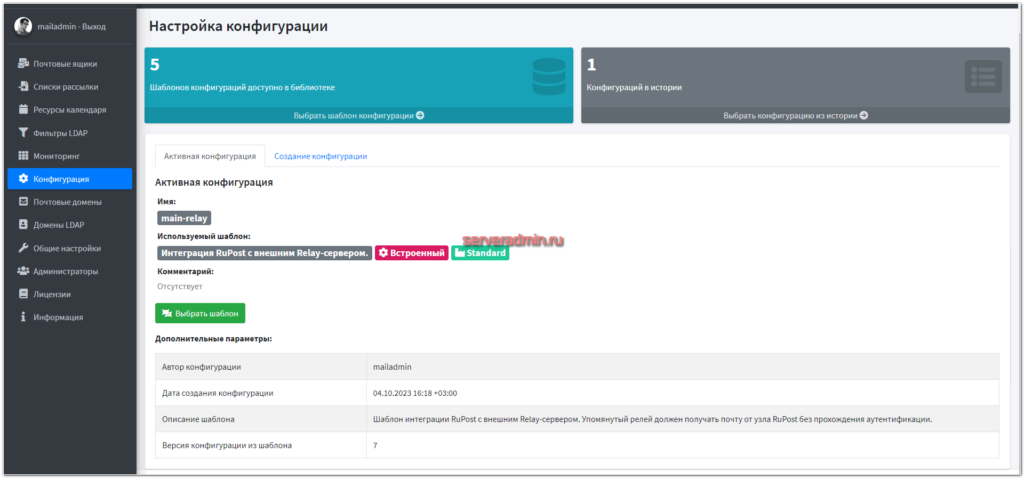This screenshot has width=1024, height=478.
Task: Click the green Standard badge
Action: (x=480, y=253)
